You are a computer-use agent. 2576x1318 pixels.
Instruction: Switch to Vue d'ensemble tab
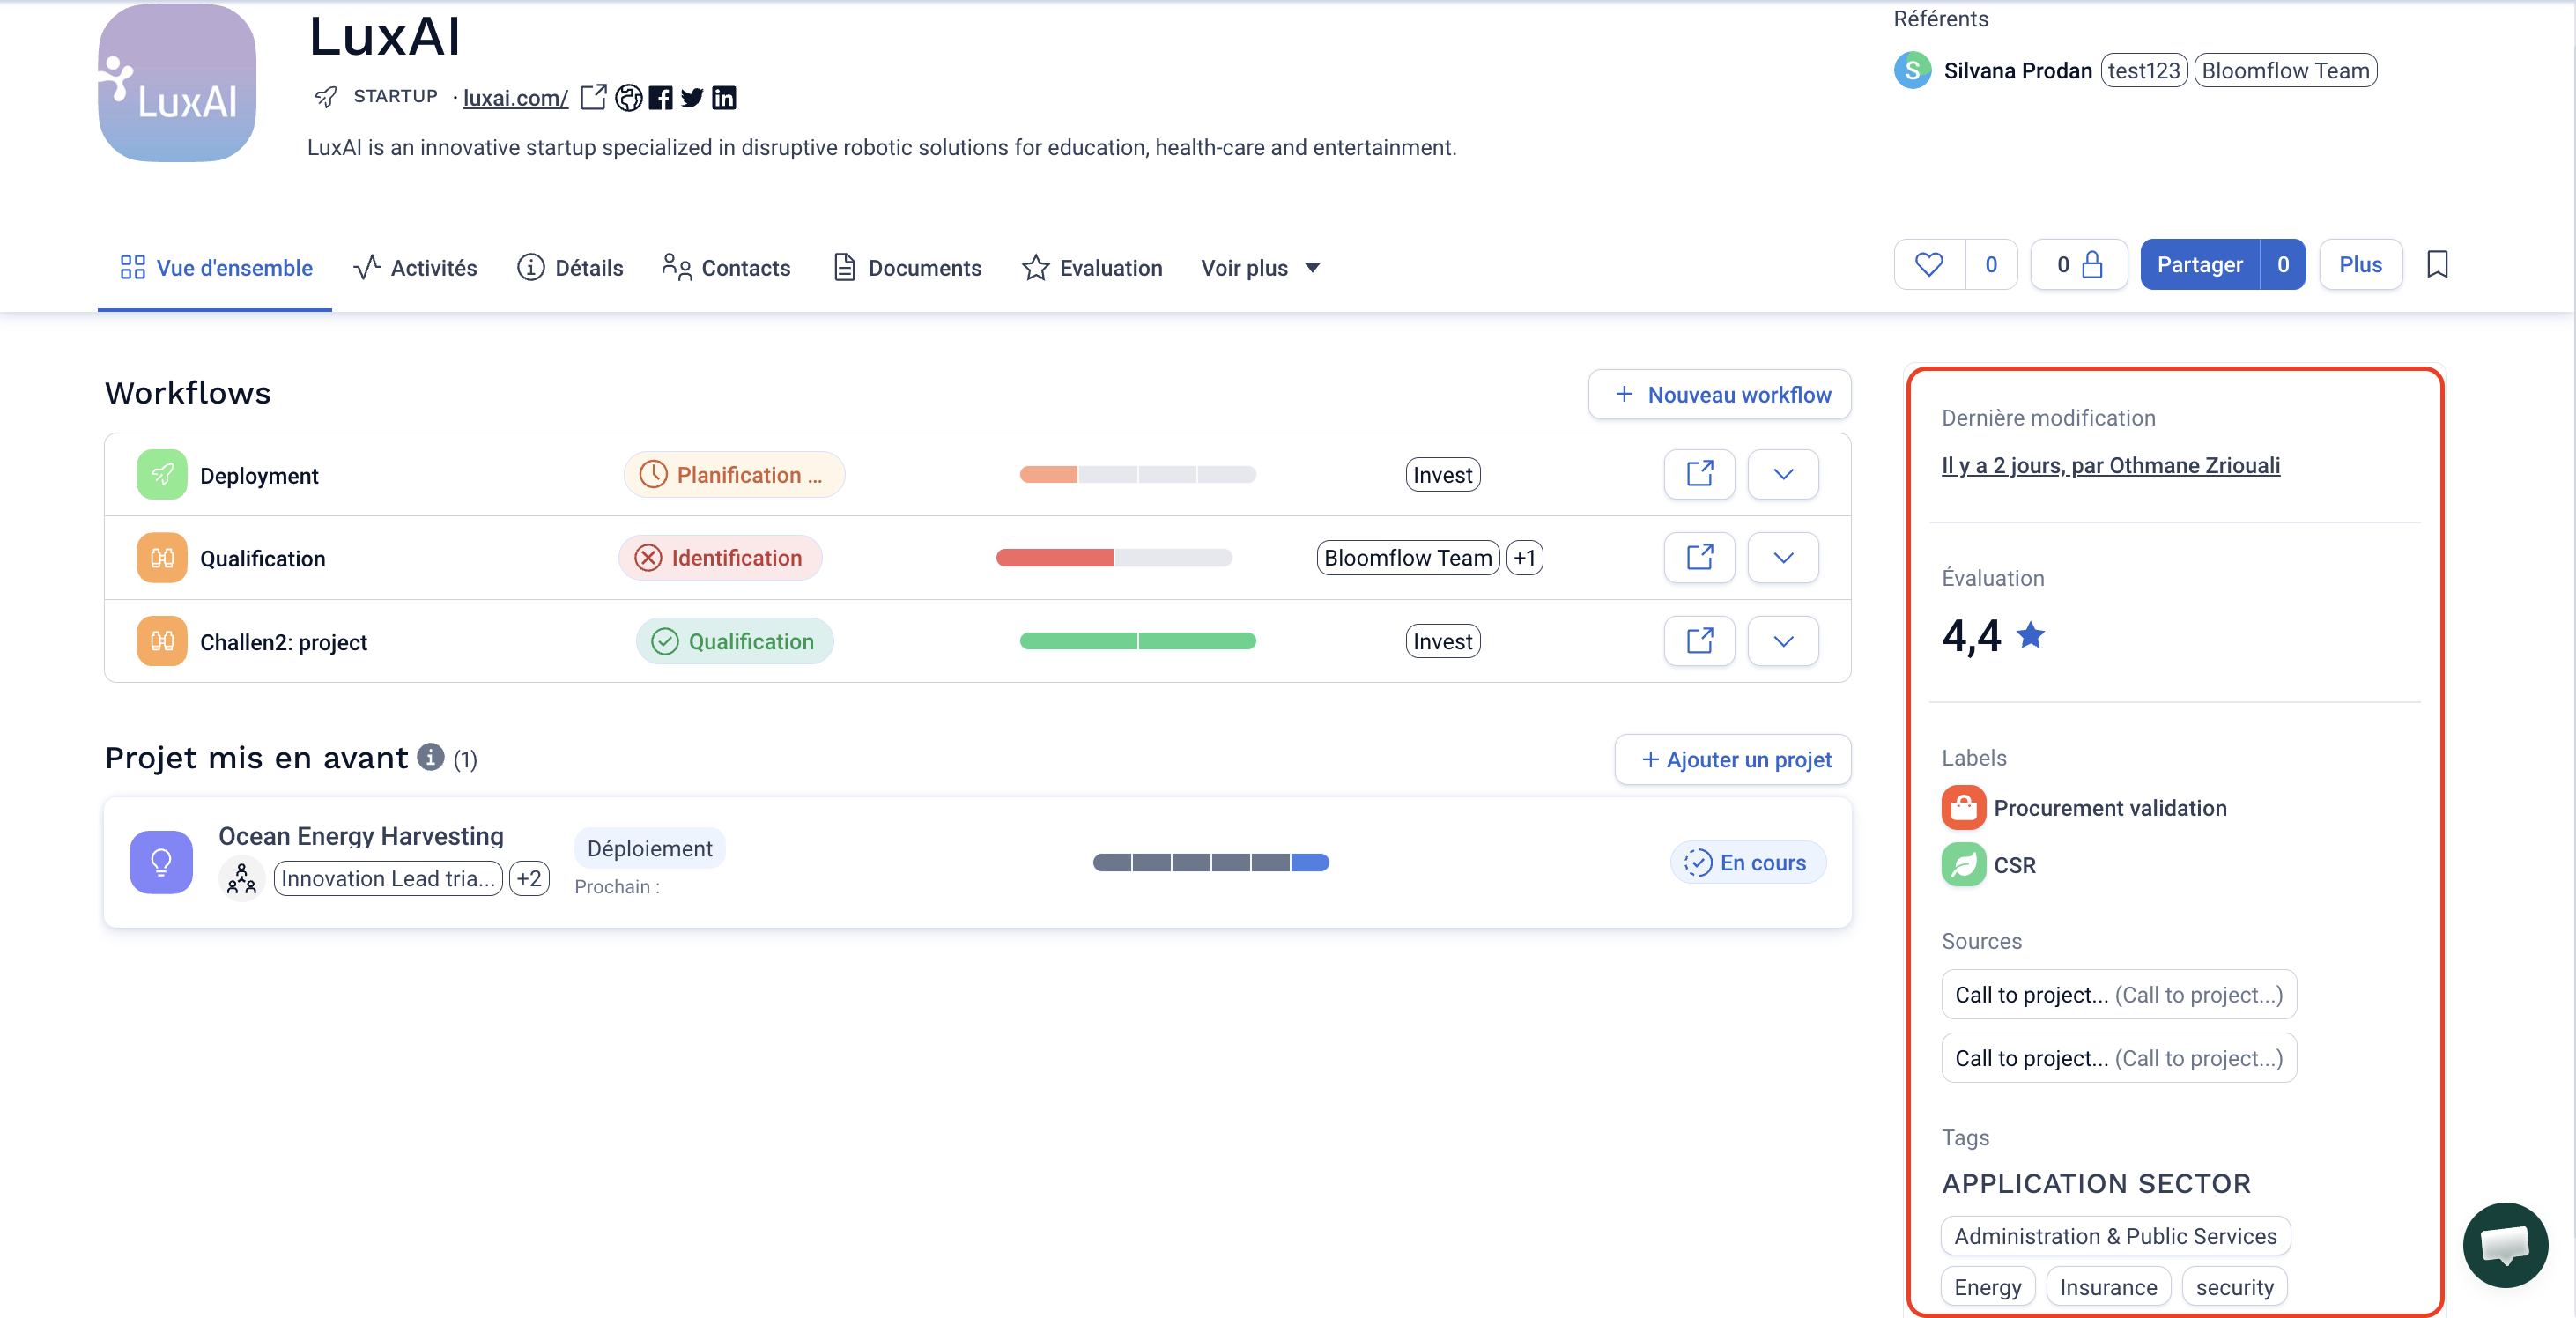click(x=215, y=268)
